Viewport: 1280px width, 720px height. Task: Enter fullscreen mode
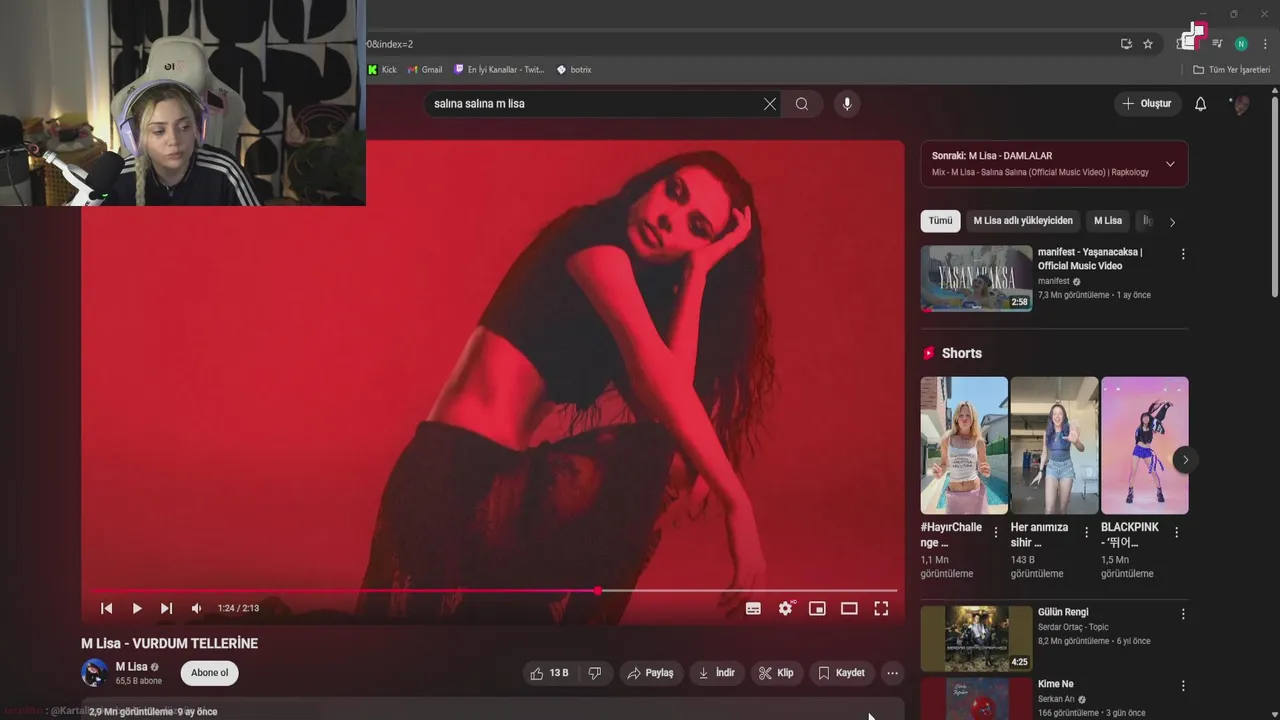[881, 608]
